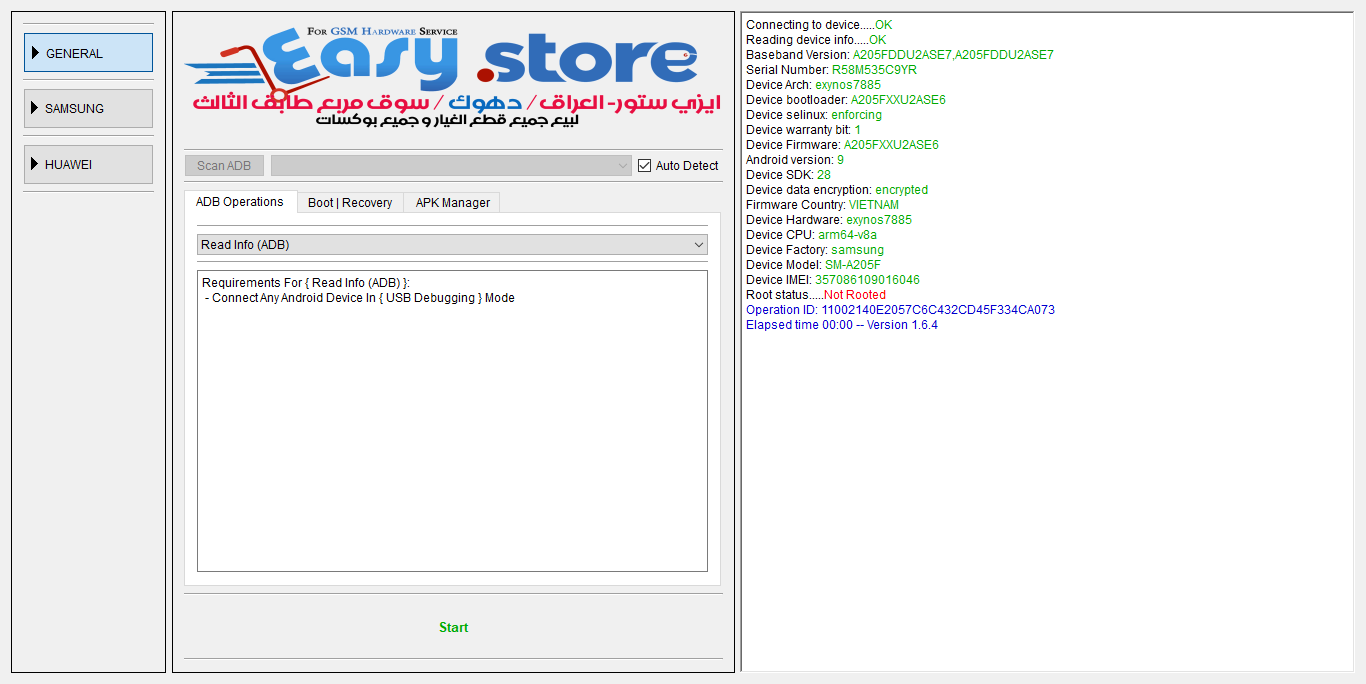Click the Elapsed time Version 1.6.4 line
Image resolution: width=1366 pixels, height=684 pixels.
point(842,325)
